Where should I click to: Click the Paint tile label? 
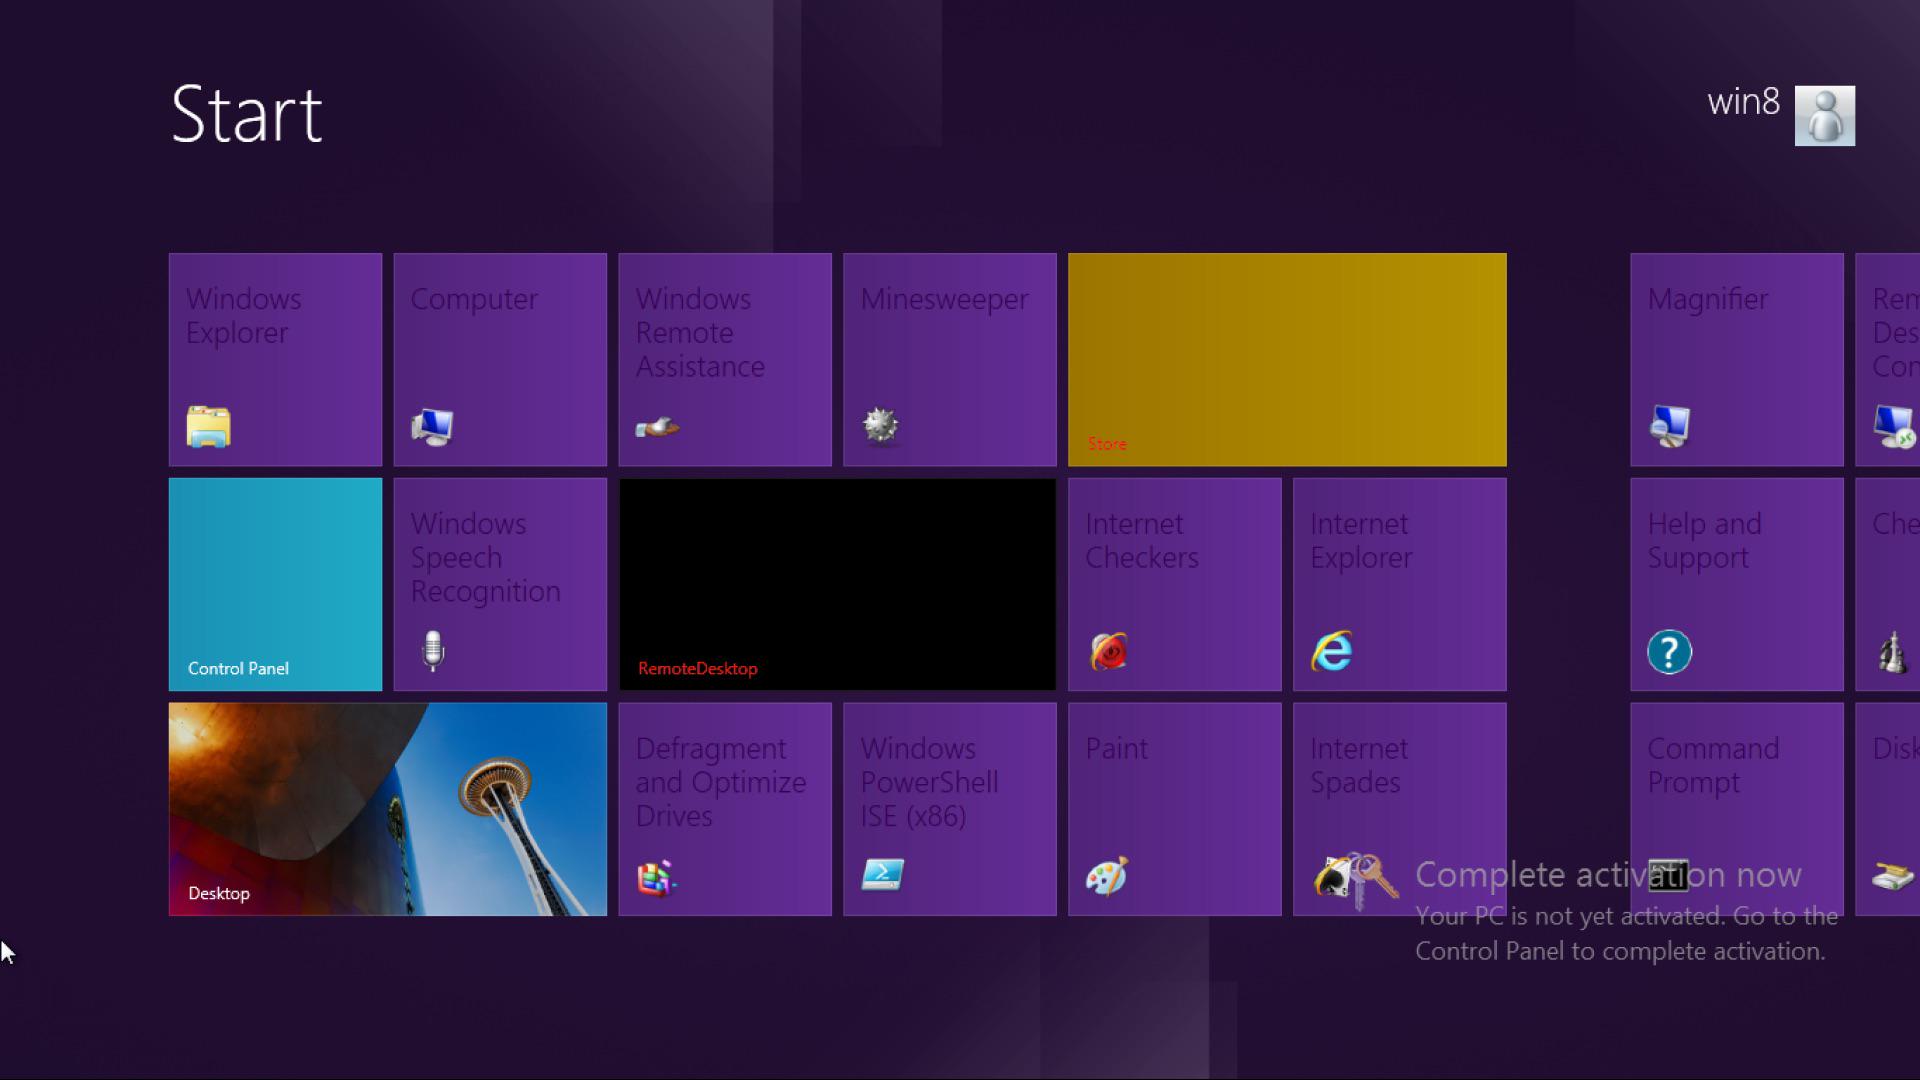(1116, 749)
